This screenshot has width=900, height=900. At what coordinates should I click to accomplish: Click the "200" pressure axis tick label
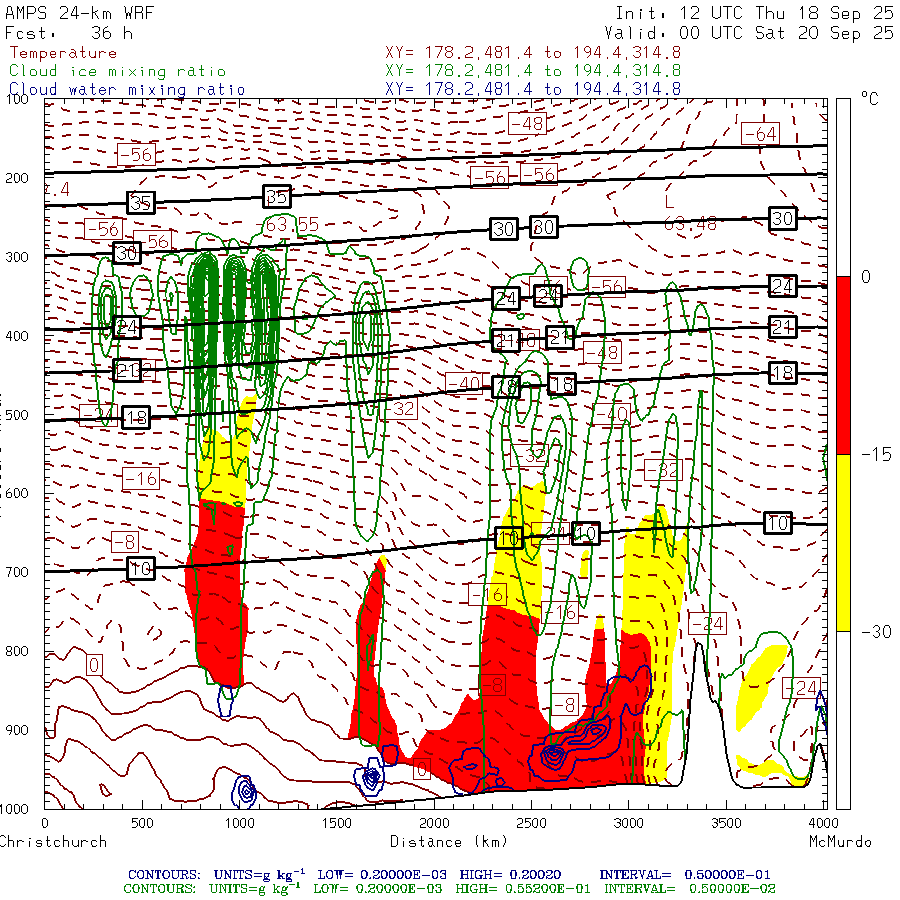pyautogui.click(x=17, y=178)
